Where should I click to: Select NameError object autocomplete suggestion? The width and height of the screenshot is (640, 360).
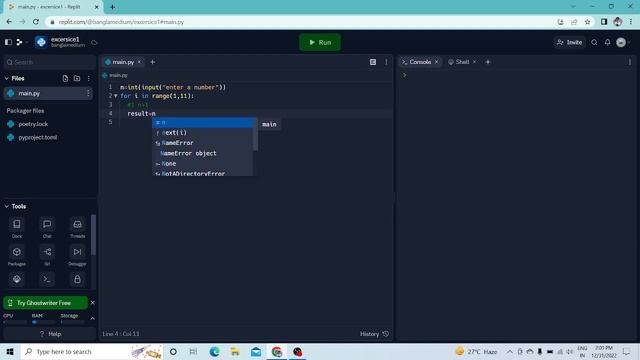click(x=203, y=153)
